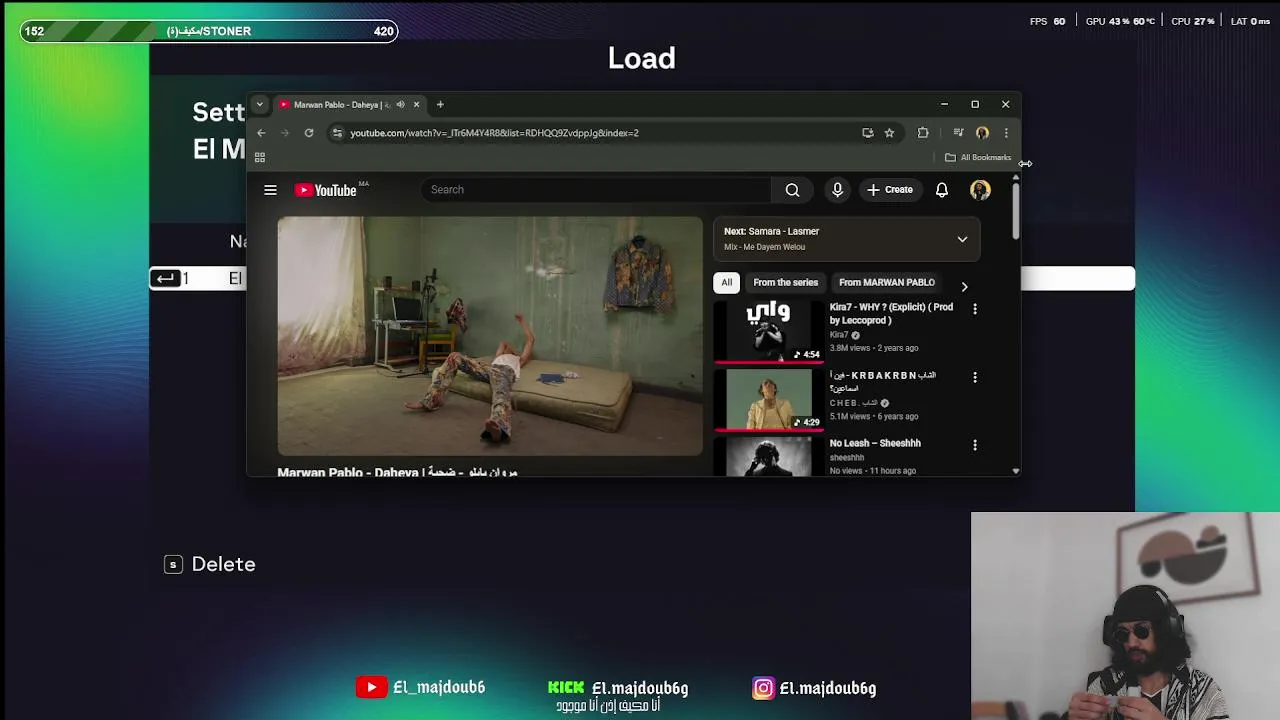Click '3.8M views • 2 years ago' text
The image size is (1280, 720).
click(874, 348)
